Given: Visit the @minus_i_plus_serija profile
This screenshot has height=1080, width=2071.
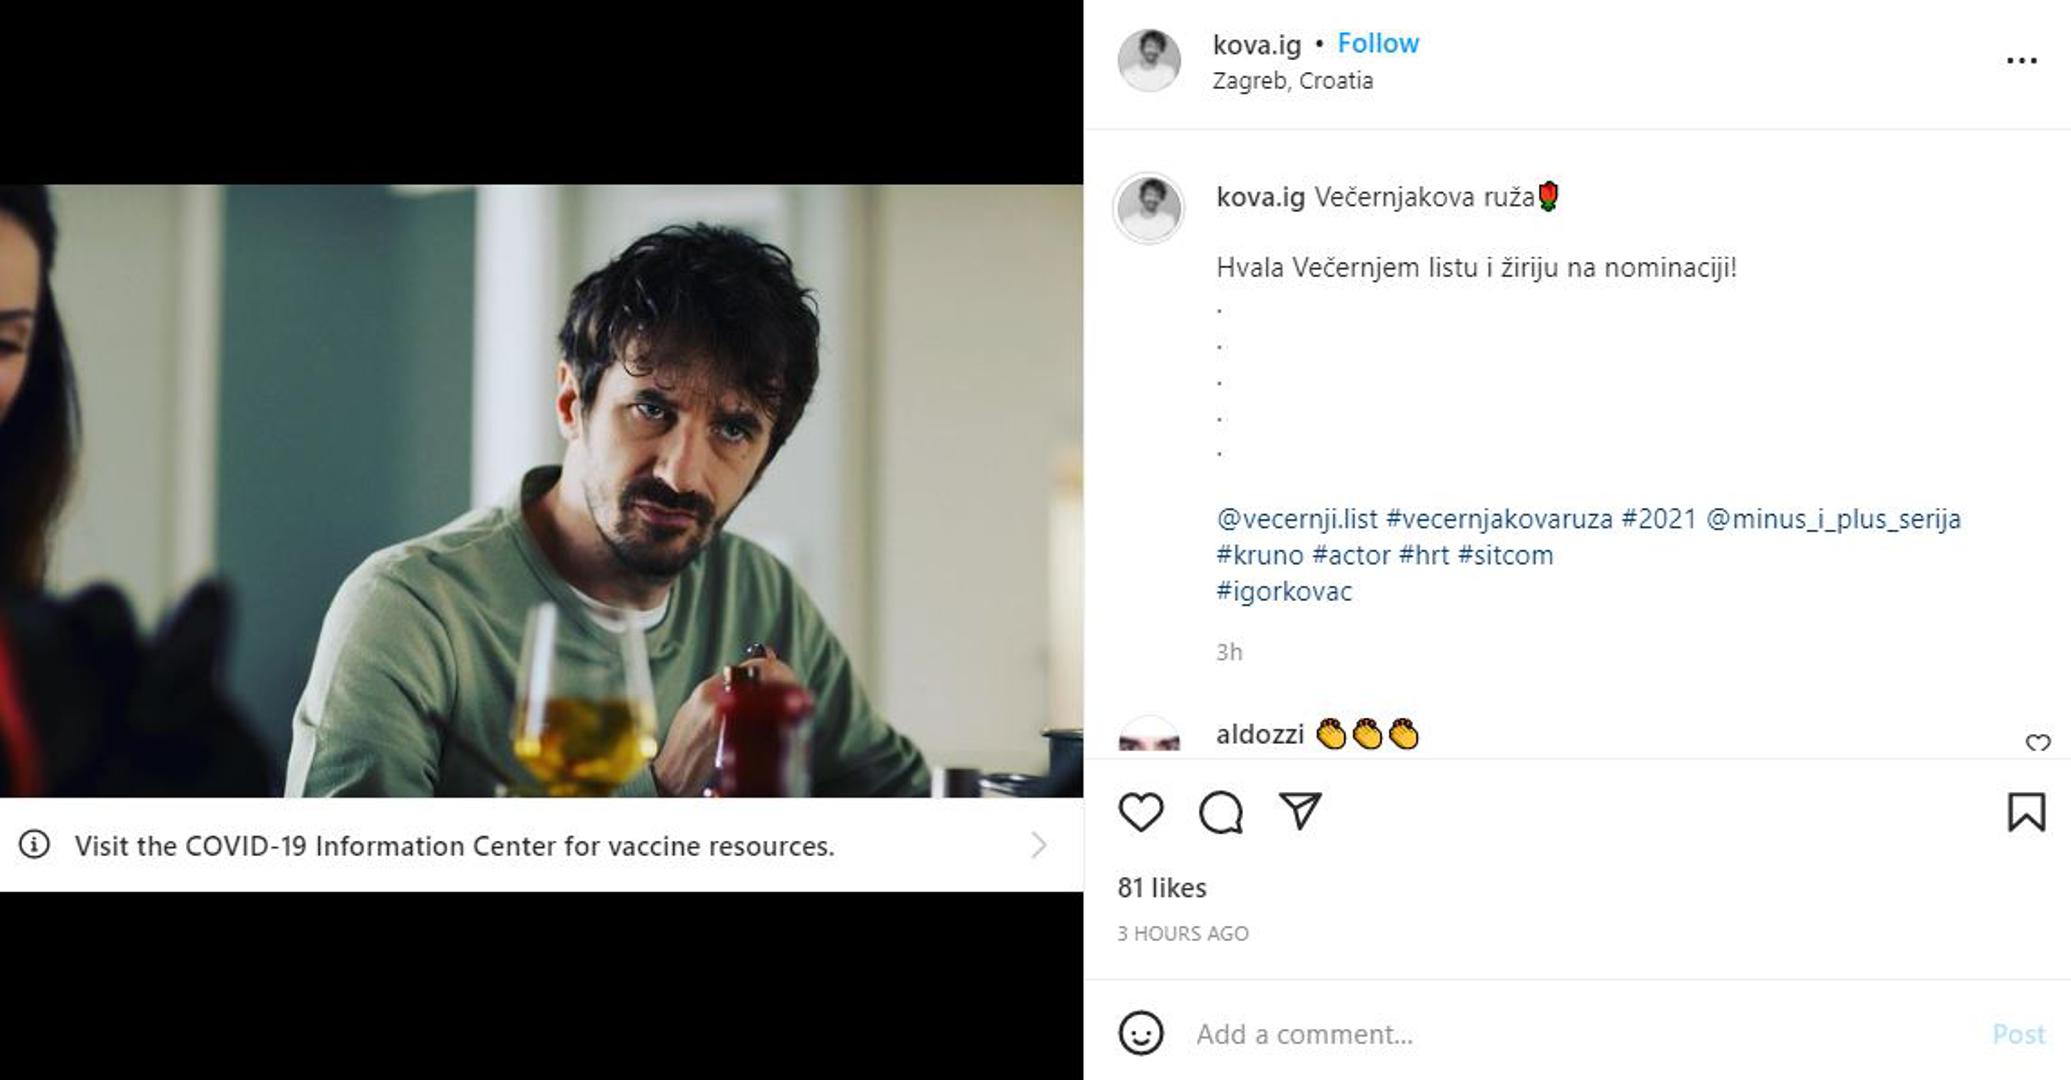Looking at the screenshot, I should (x=1833, y=519).
